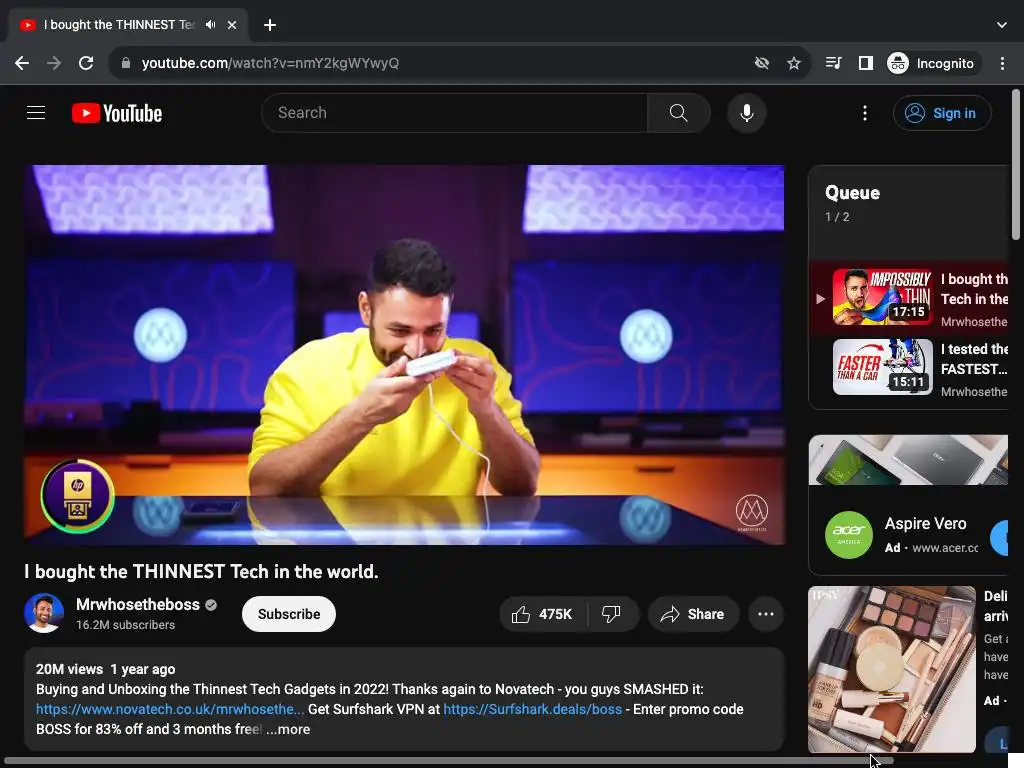Screen dimensions: 1024x768
Task: Open Acer Aspire Vero ad banner image
Action: (x=908, y=460)
